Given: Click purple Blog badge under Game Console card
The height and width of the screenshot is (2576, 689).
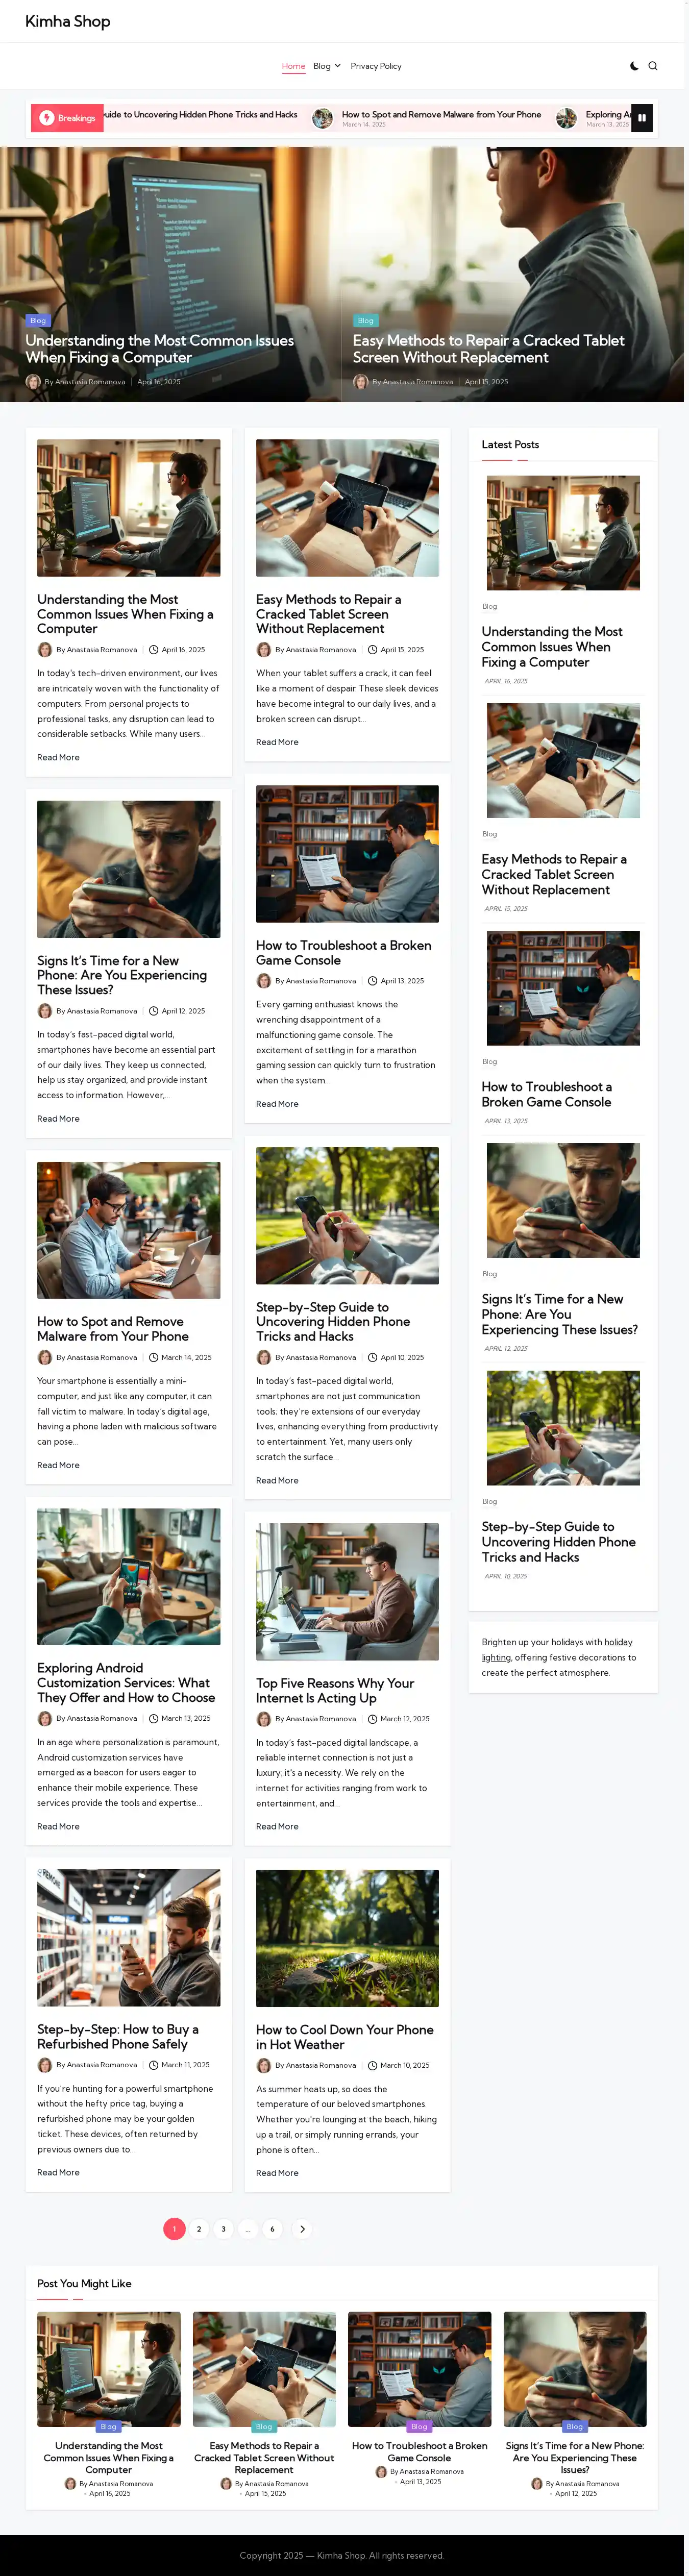Looking at the screenshot, I should (419, 2426).
